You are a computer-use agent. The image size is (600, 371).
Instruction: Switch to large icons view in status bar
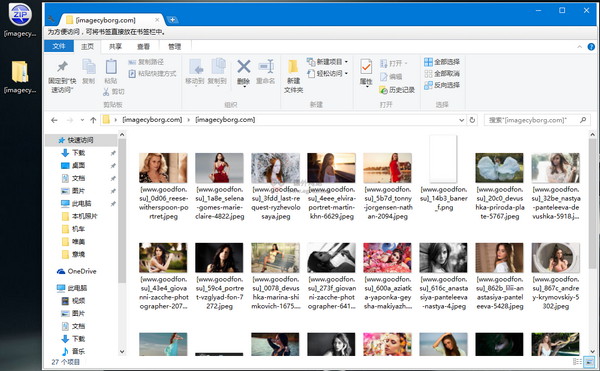[589, 361]
